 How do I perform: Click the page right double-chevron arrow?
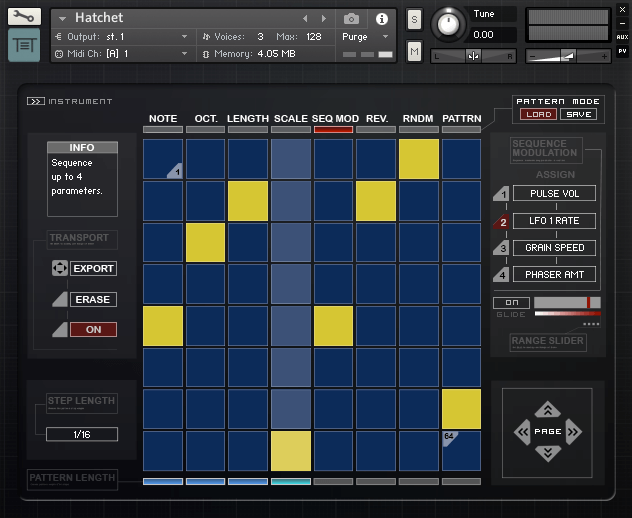pyautogui.click(x=573, y=432)
